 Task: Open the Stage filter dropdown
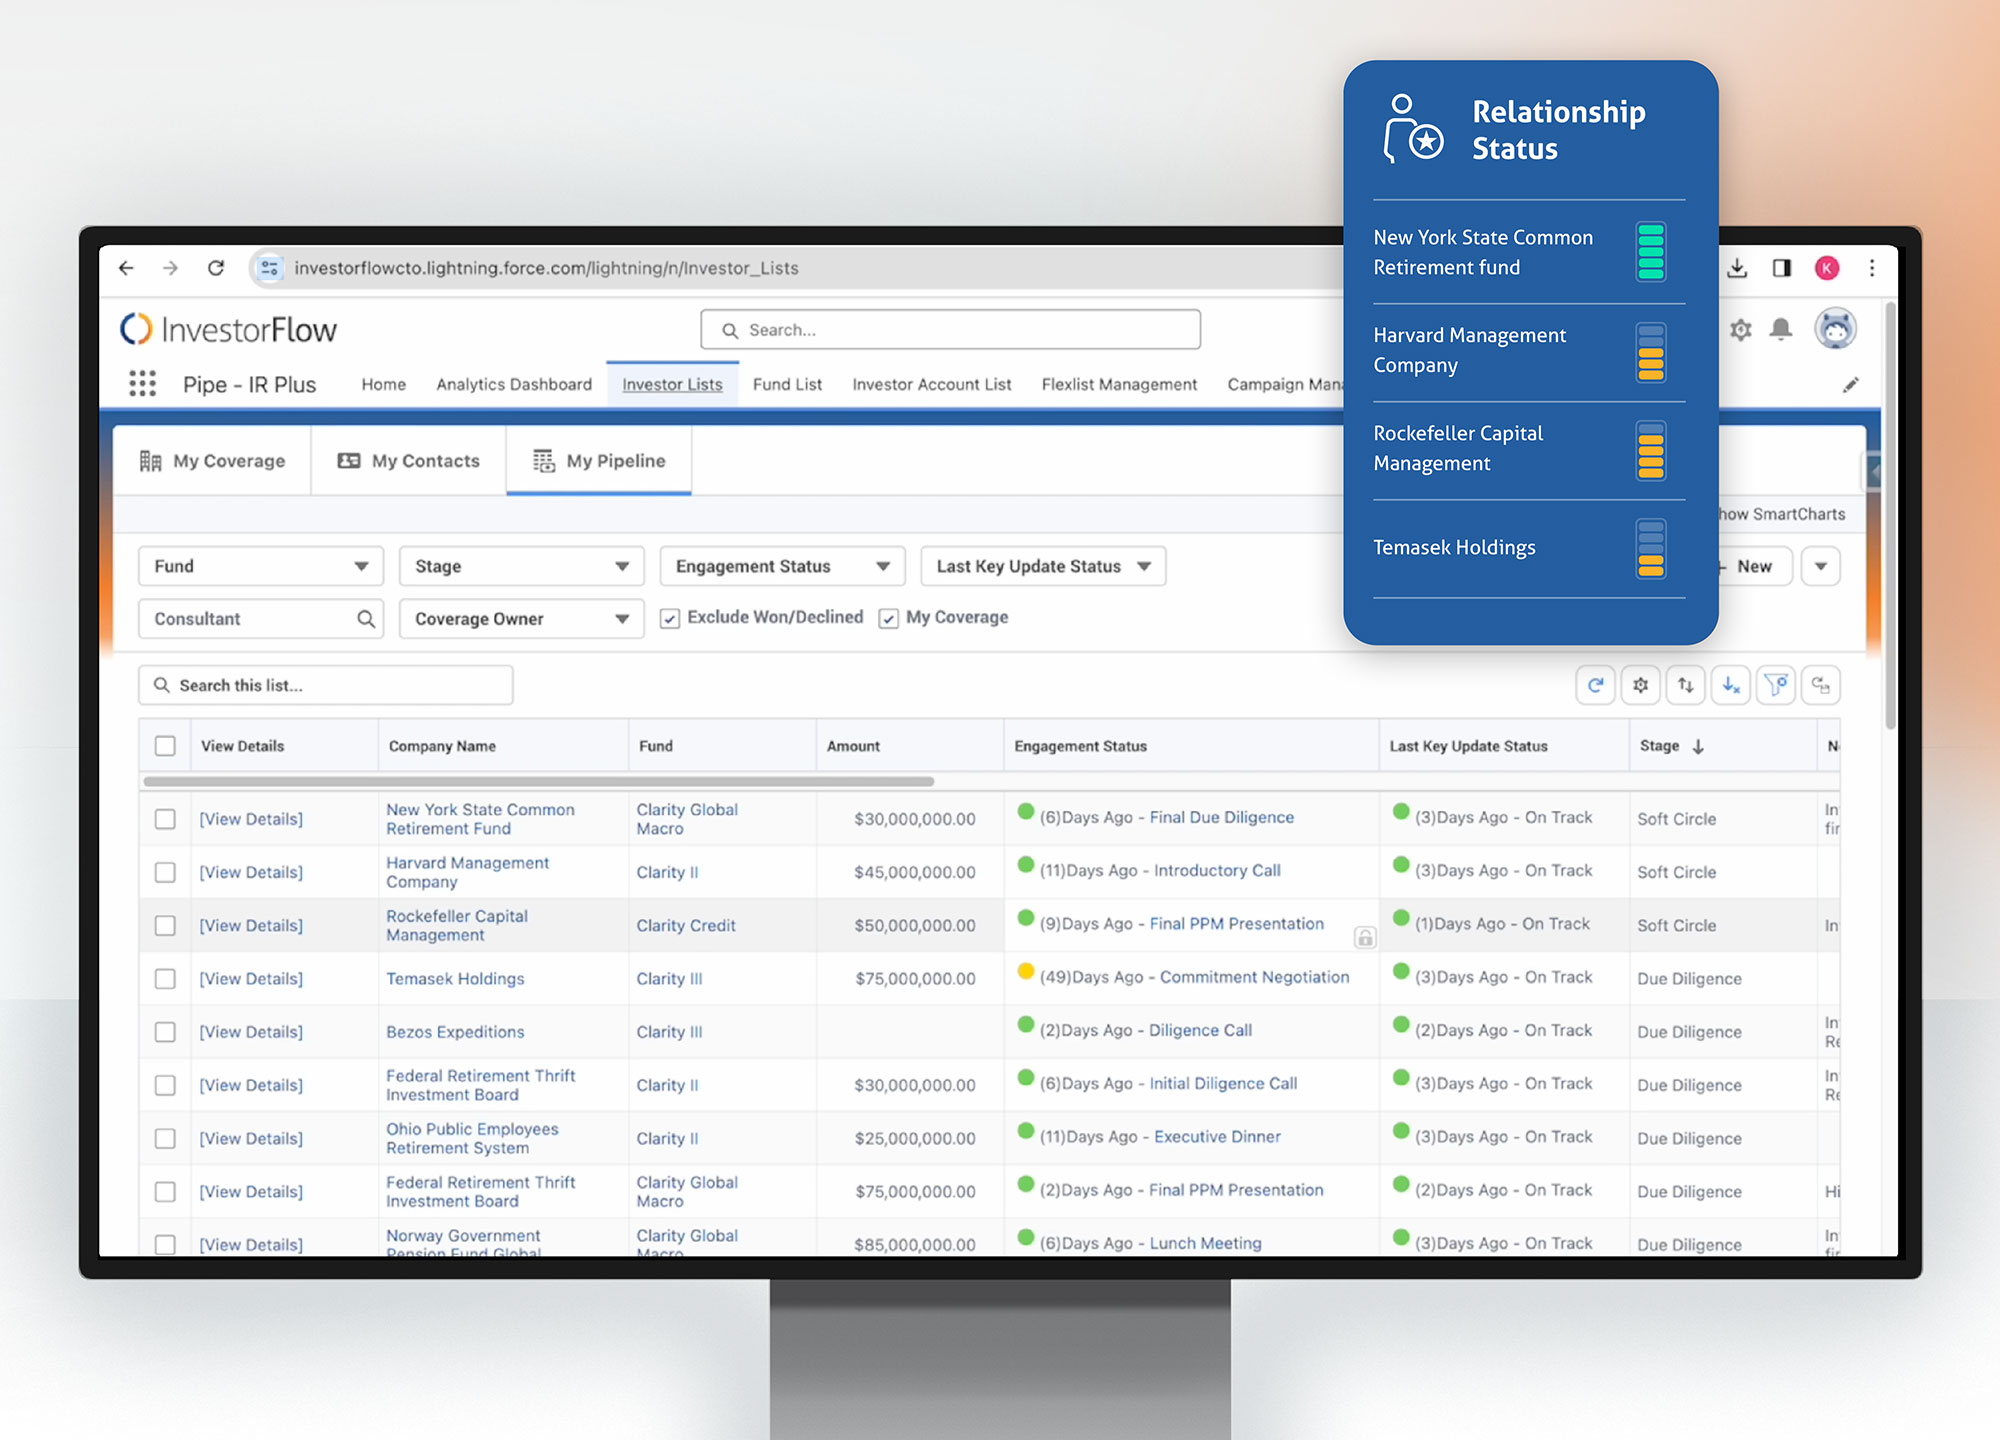point(521,566)
